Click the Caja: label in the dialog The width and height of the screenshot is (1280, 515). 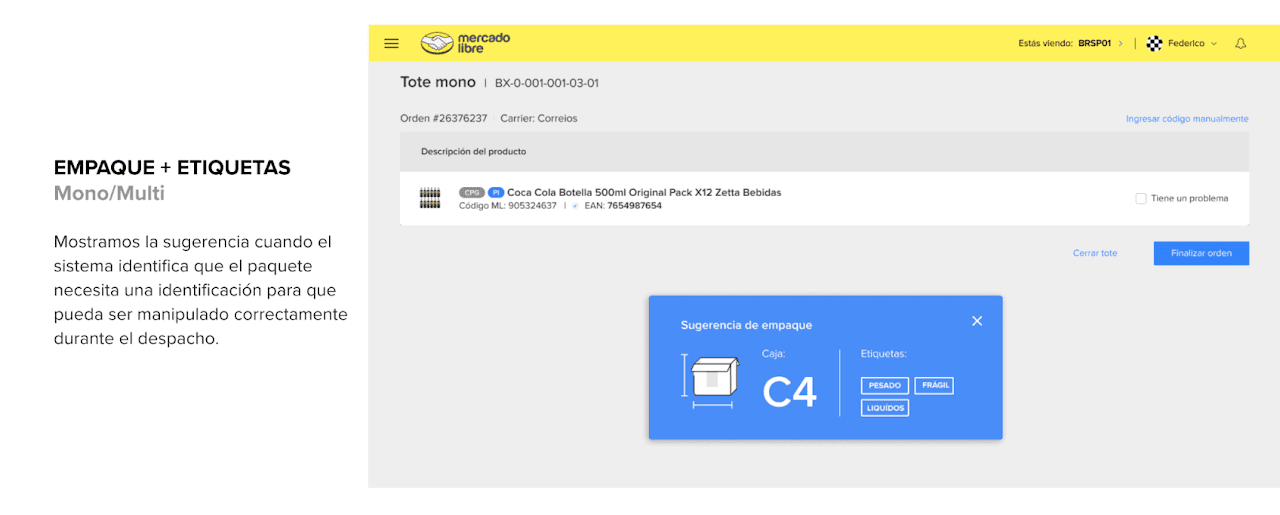click(x=774, y=354)
